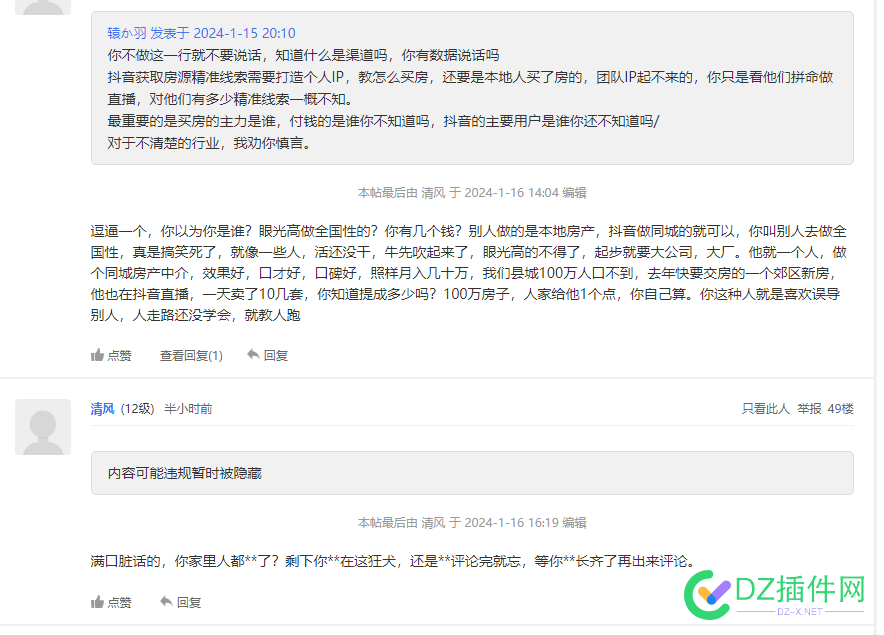The width and height of the screenshot is (884, 635).
Task: Open 清风's profile via username link
Action: click(103, 408)
